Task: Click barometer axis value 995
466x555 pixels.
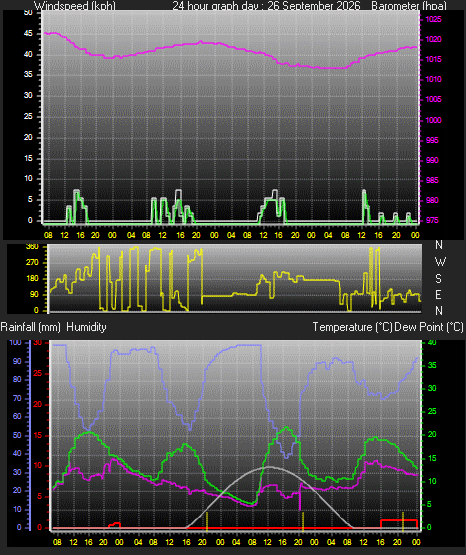Action: click(x=432, y=141)
